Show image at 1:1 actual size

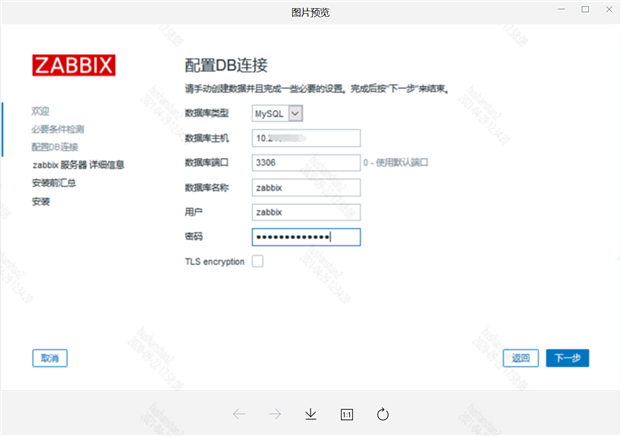coord(347,415)
